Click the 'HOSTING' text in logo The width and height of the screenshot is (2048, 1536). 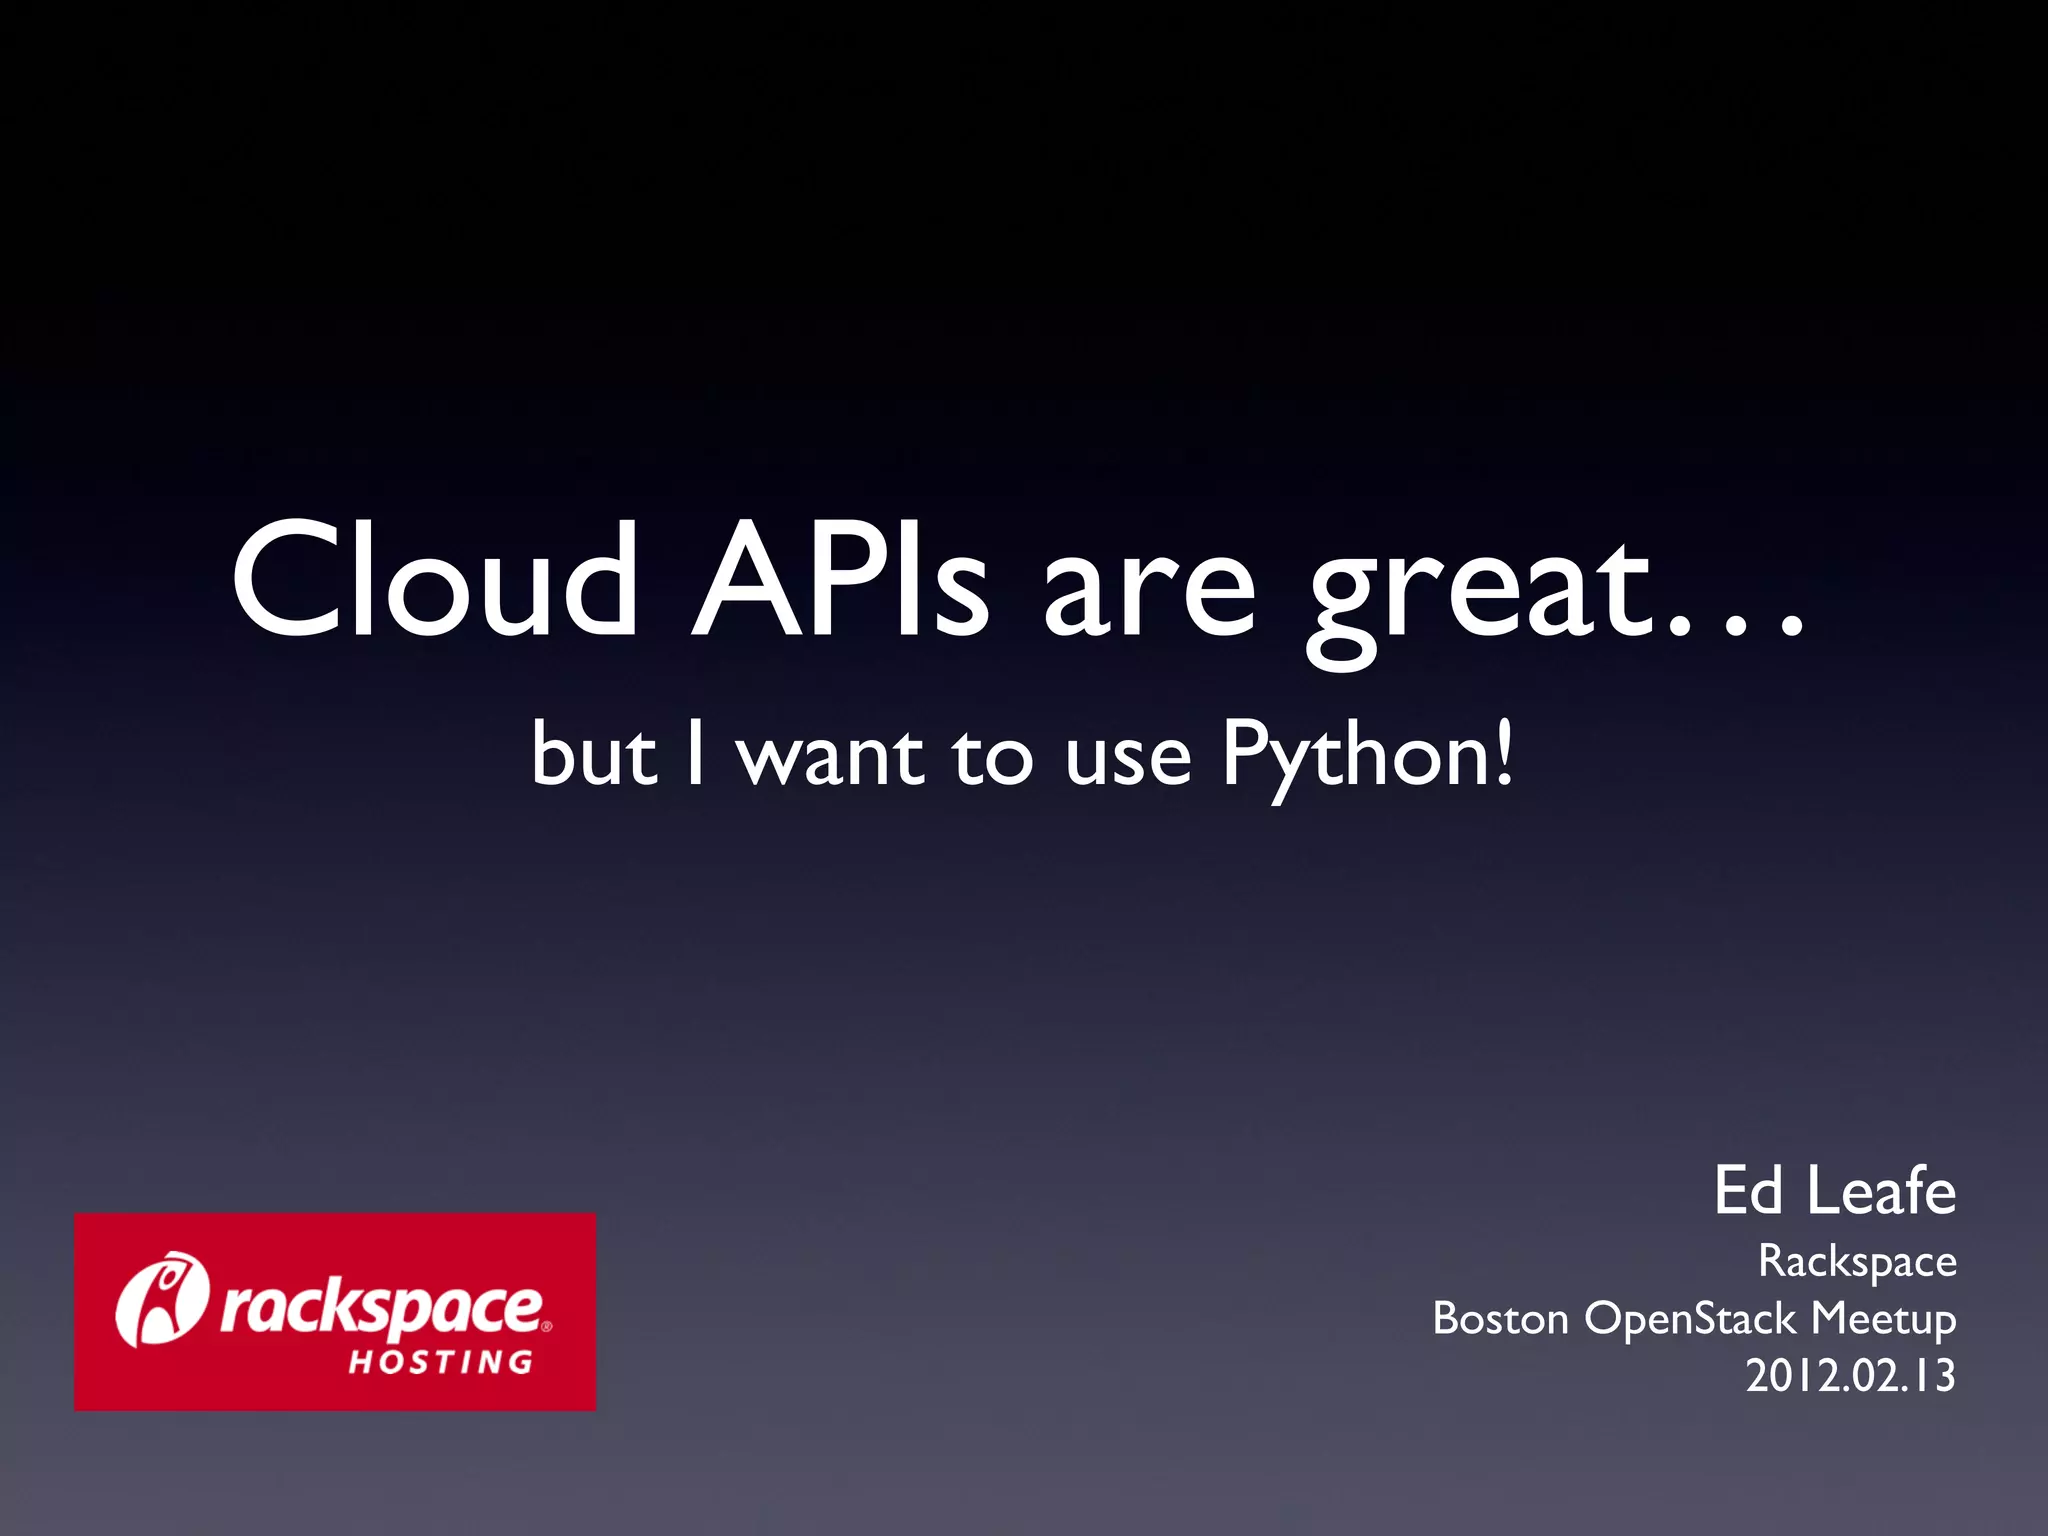pyautogui.click(x=441, y=1362)
